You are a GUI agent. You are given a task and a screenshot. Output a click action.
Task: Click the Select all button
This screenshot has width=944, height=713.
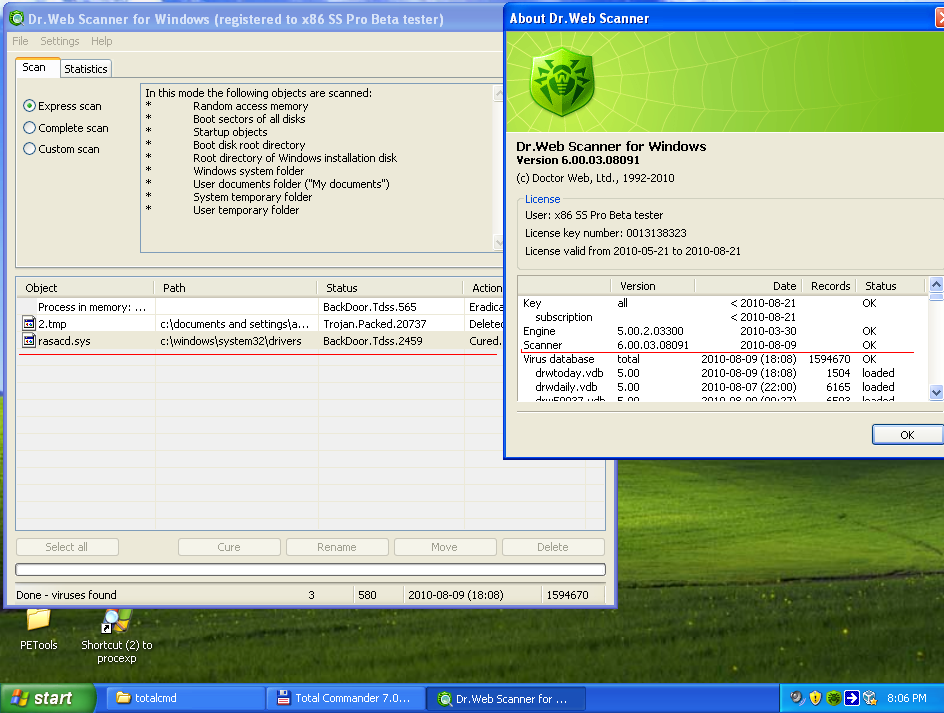(x=67, y=547)
